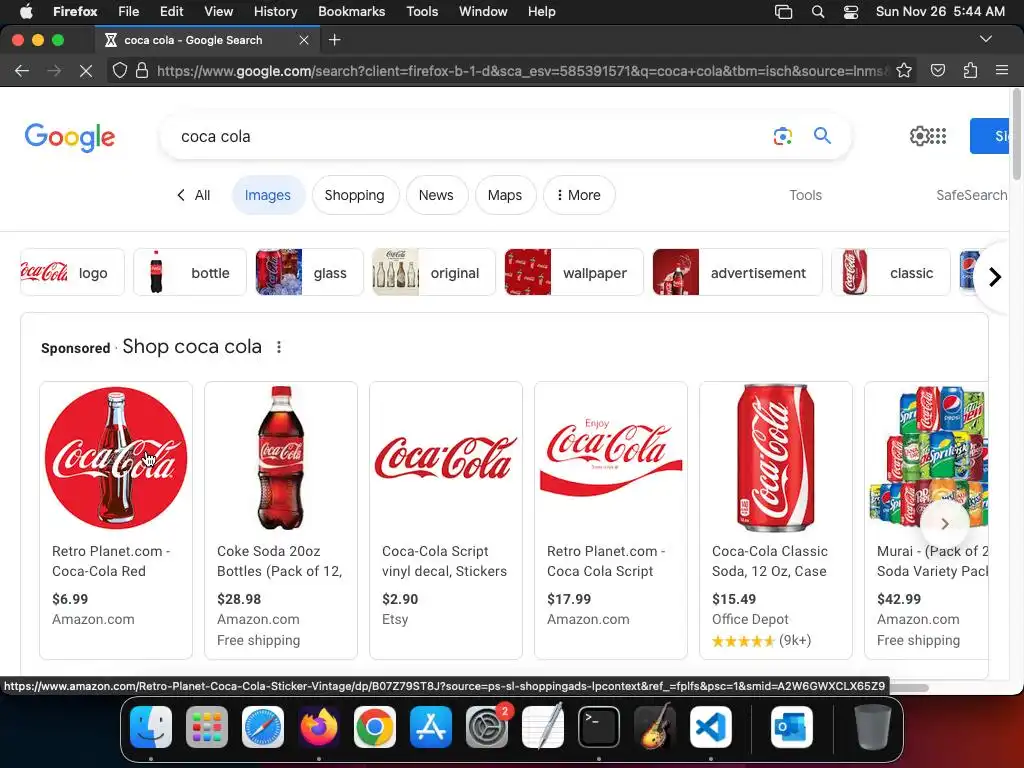Viewport: 1024px width, 768px height.
Task: Open Retro Planet Coca Cola Script product
Action: (x=611, y=520)
